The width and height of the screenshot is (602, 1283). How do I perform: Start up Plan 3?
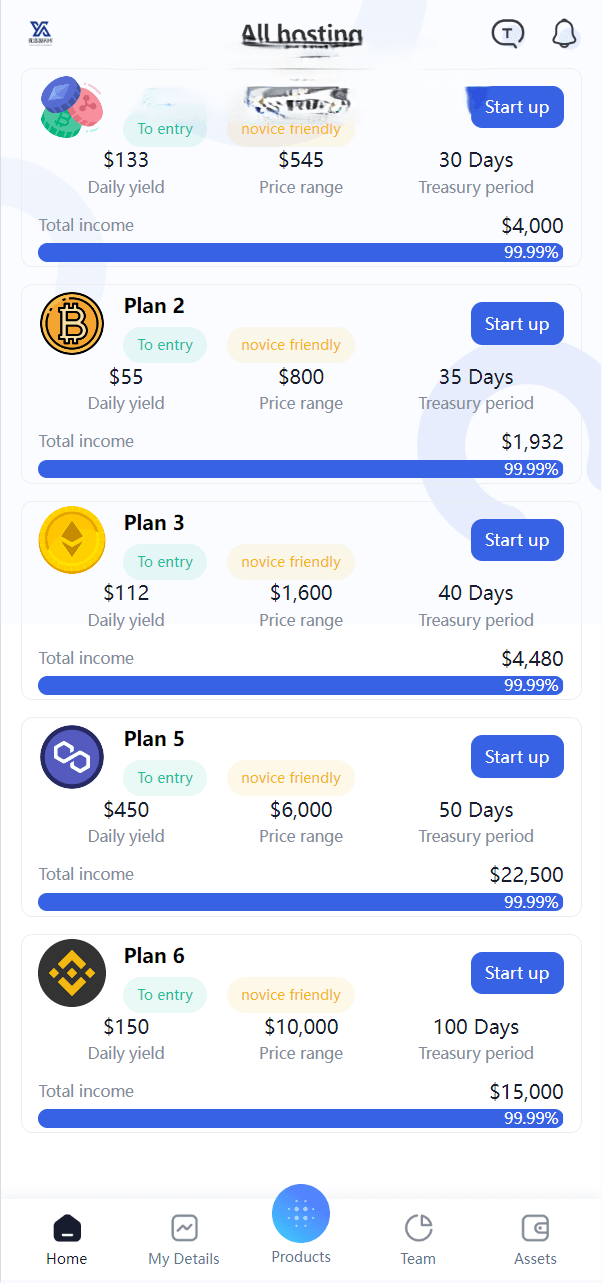click(517, 540)
